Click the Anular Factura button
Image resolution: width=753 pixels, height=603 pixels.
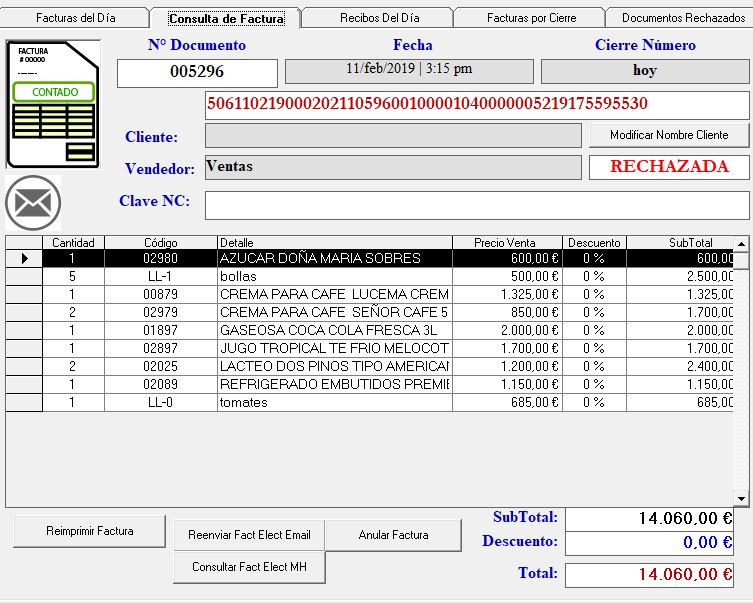[x=393, y=535]
